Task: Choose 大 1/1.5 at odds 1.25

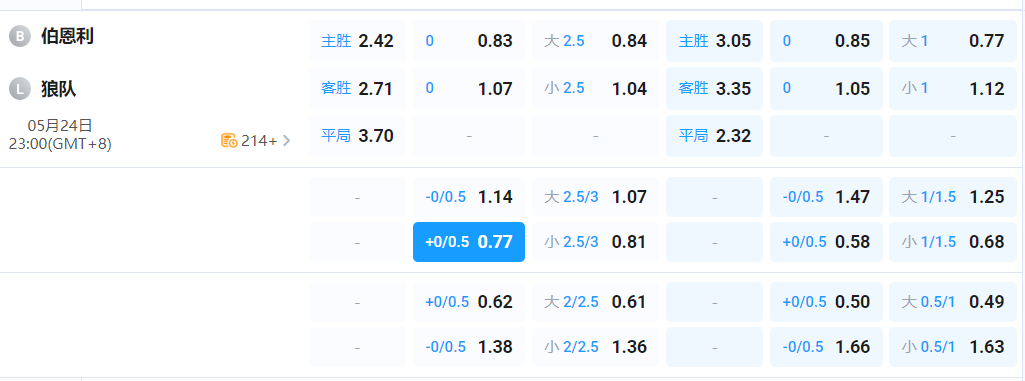Action: tap(953, 197)
